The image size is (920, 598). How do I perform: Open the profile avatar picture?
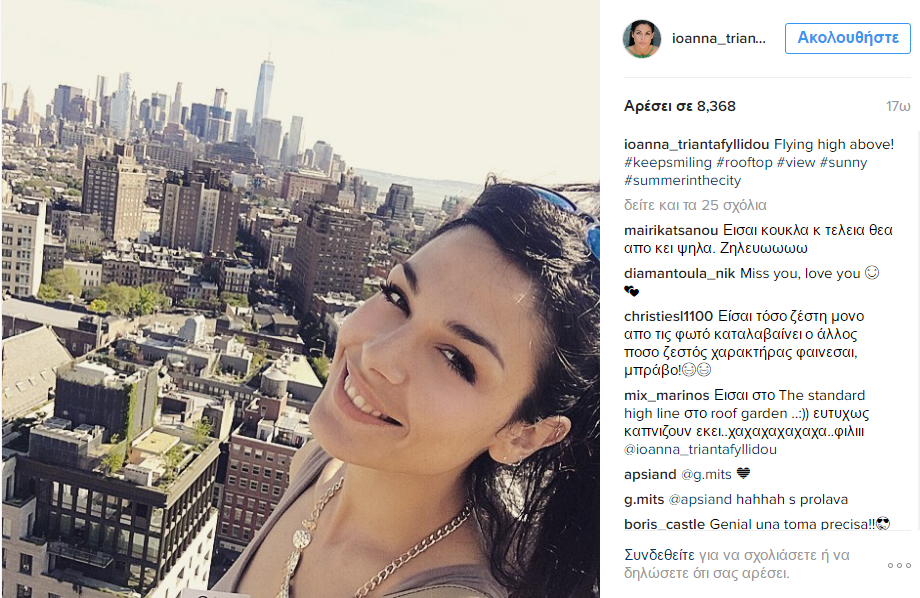tap(641, 39)
